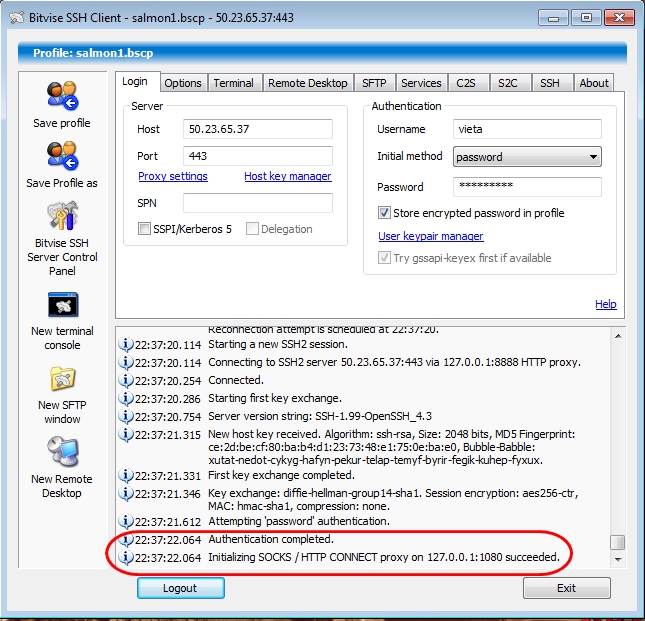This screenshot has height=621, width=645.
Task: Click the Bitvise app icon in title bar
Action: (16, 18)
